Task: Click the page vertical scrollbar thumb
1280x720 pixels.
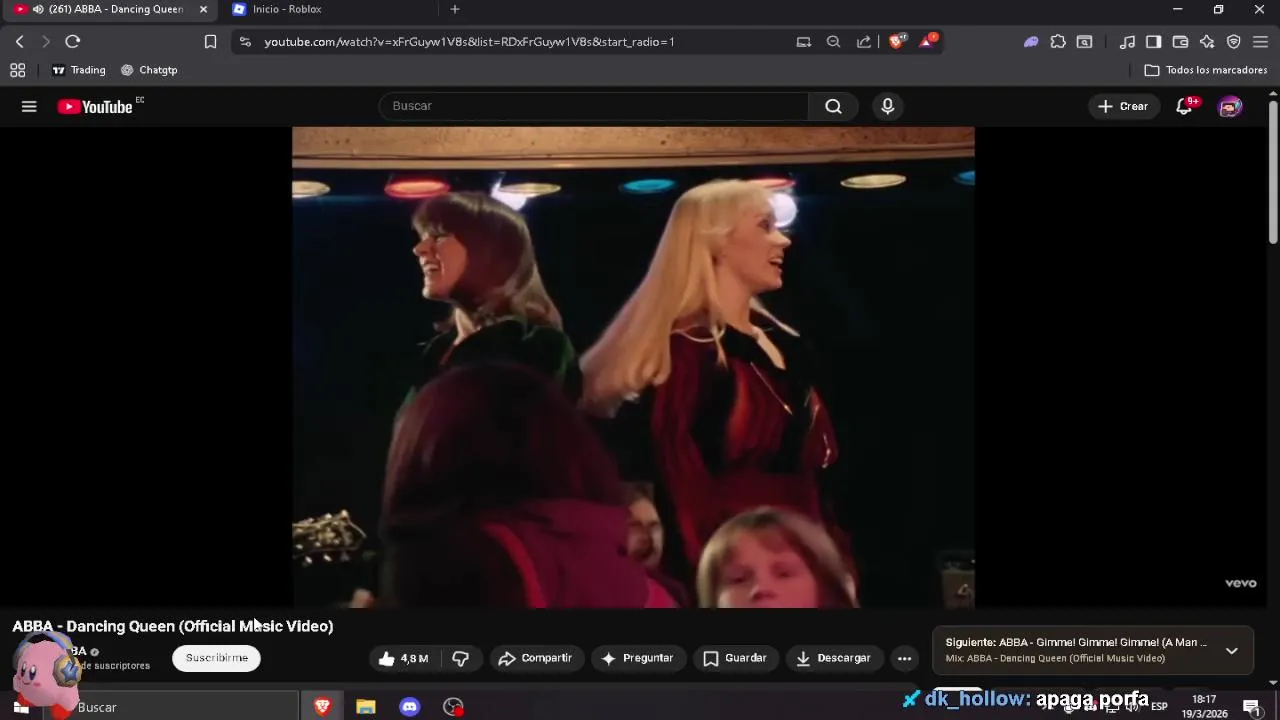Action: pyautogui.click(x=1273, y=172)
